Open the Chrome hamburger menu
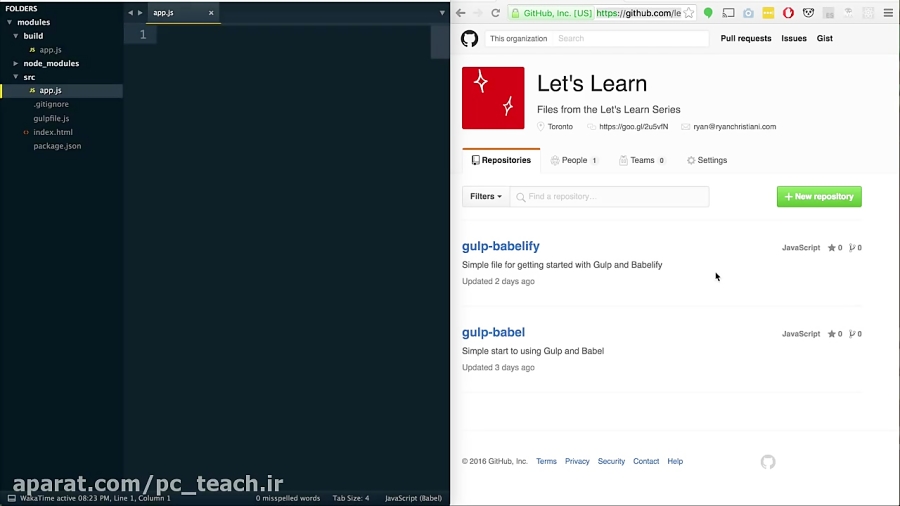 888,13
